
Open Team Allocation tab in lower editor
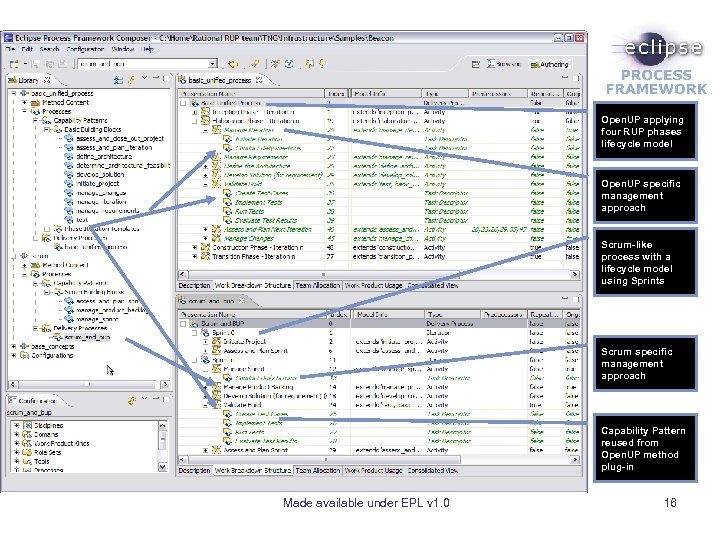pos(317,470)
